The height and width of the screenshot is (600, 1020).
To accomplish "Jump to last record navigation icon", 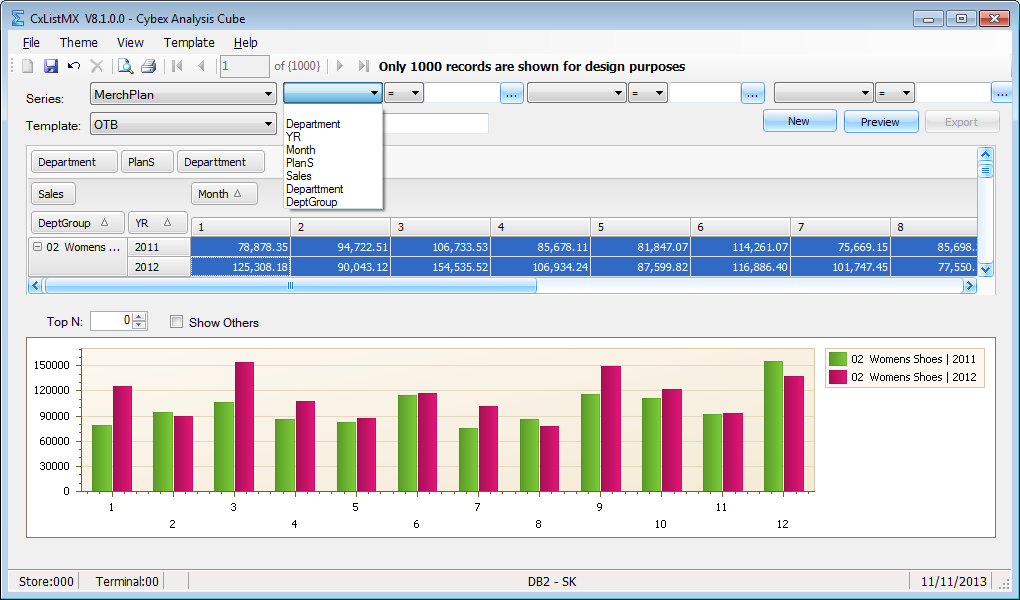I will [x=364, y=66].
